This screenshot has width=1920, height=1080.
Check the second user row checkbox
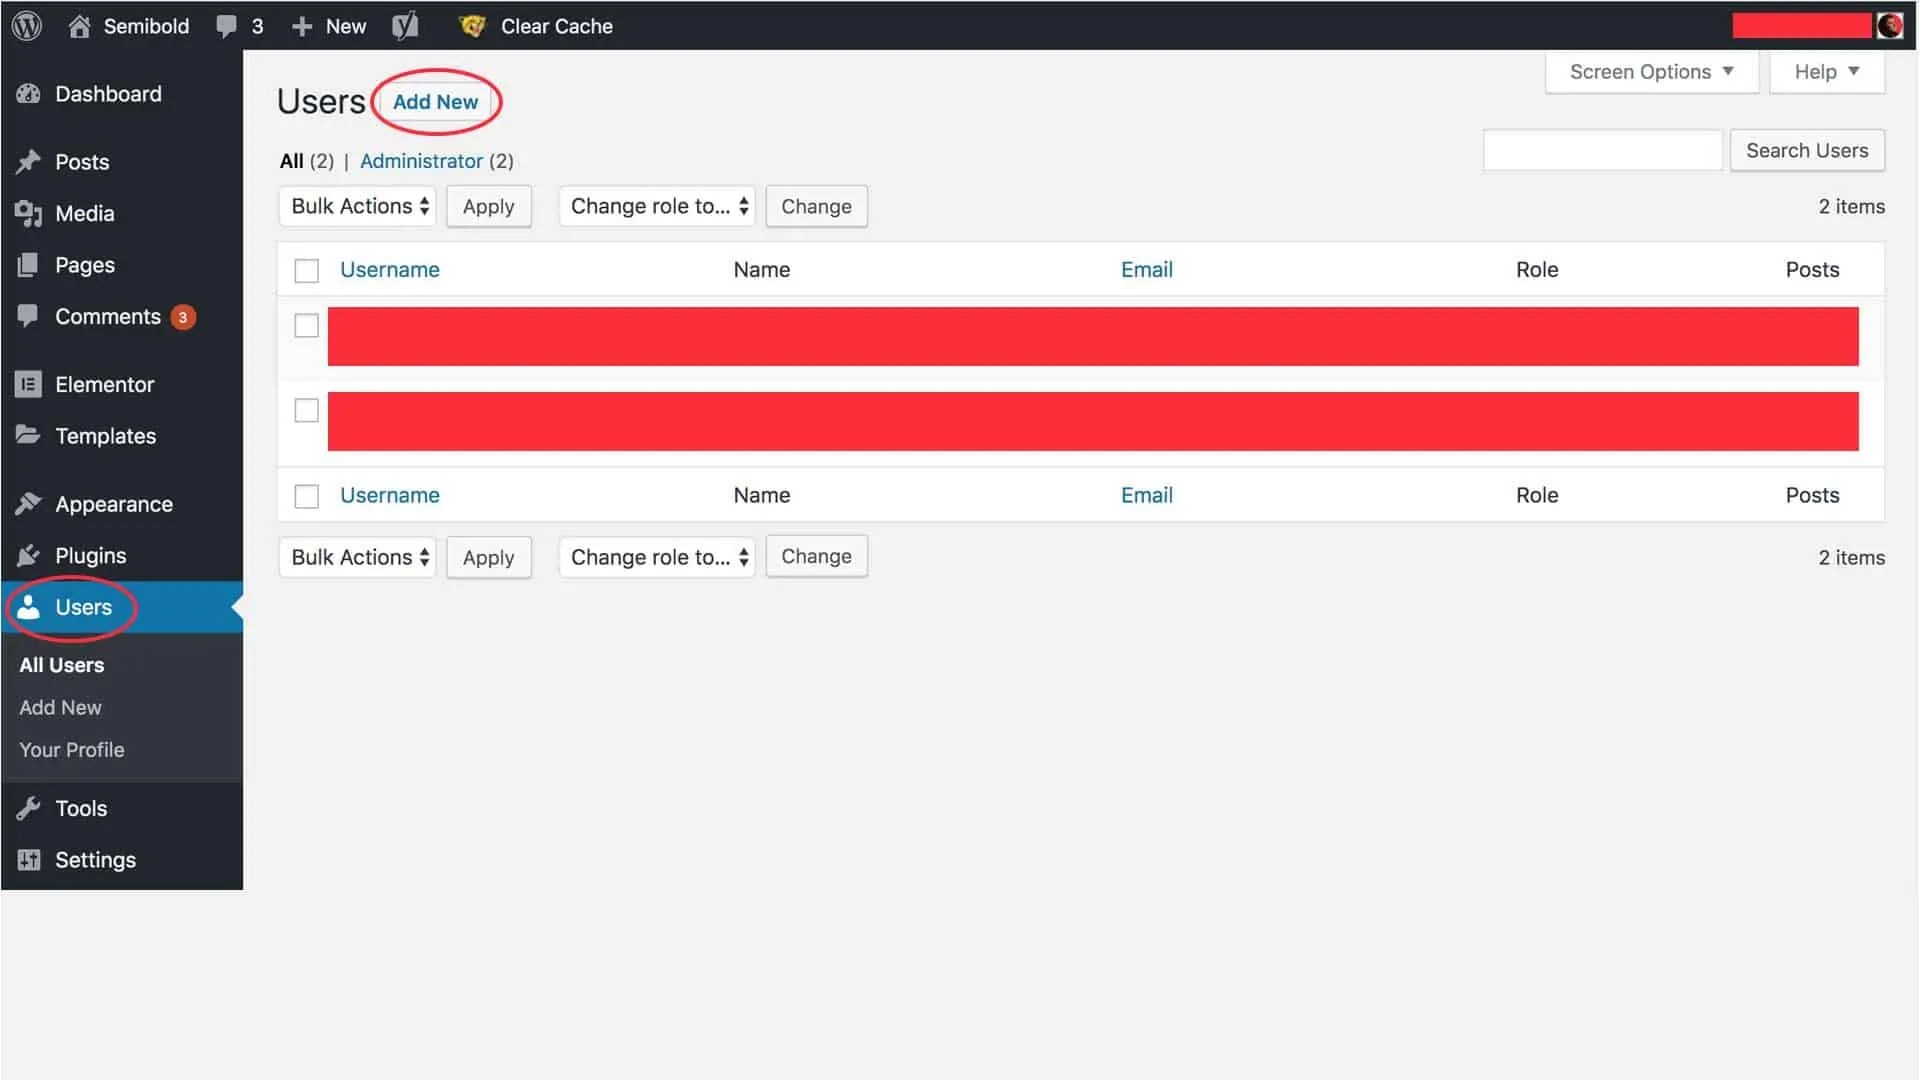306,410
